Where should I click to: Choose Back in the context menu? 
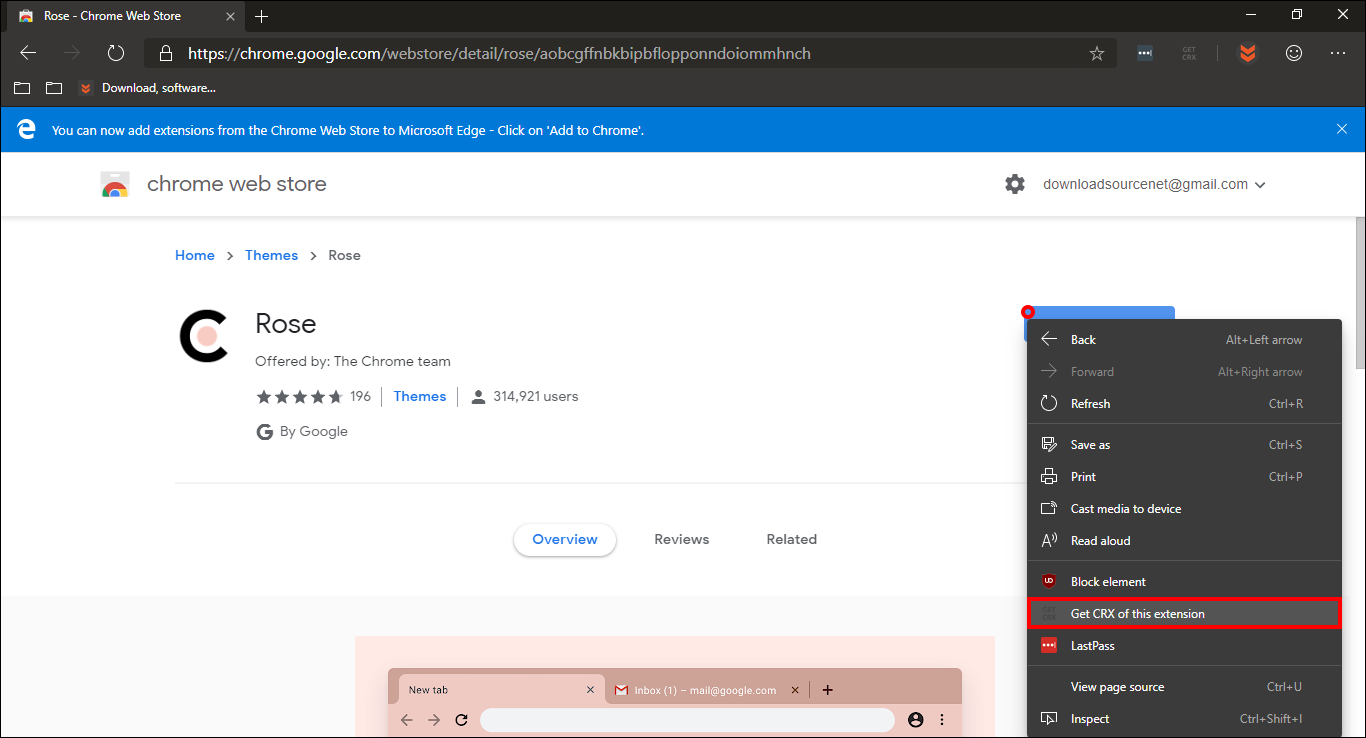1184,340
